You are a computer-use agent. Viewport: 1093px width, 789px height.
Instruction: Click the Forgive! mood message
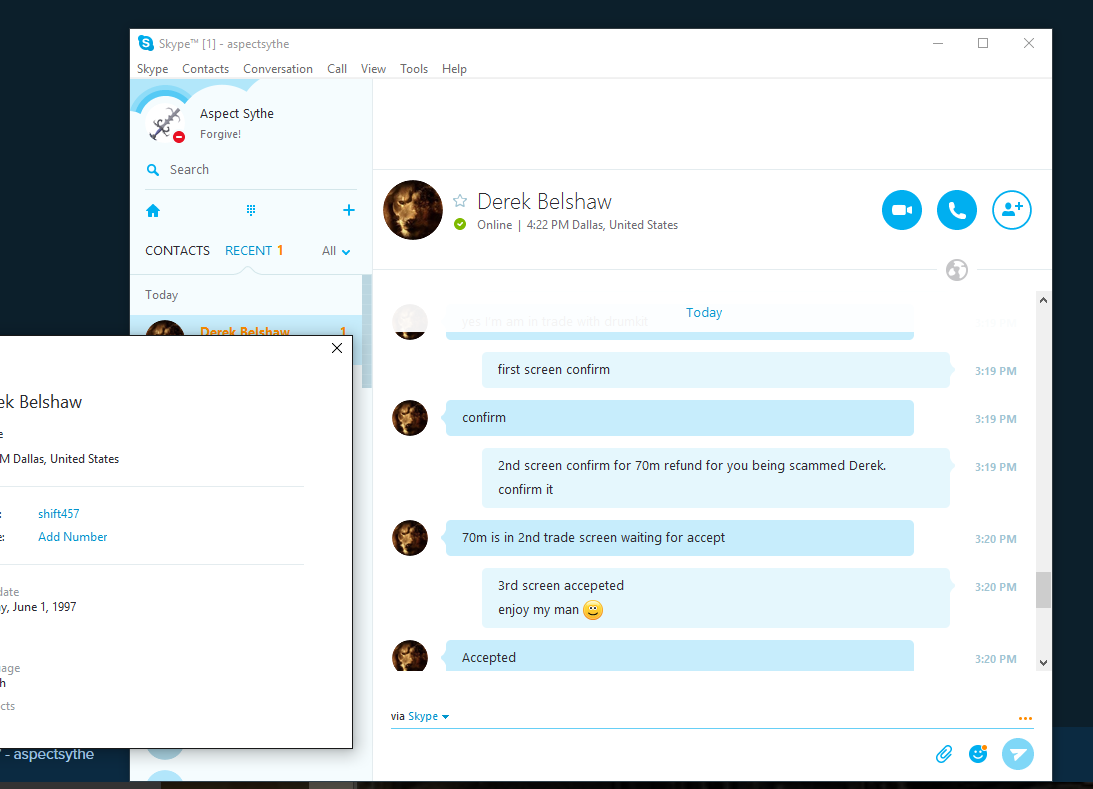click(220, 135)
